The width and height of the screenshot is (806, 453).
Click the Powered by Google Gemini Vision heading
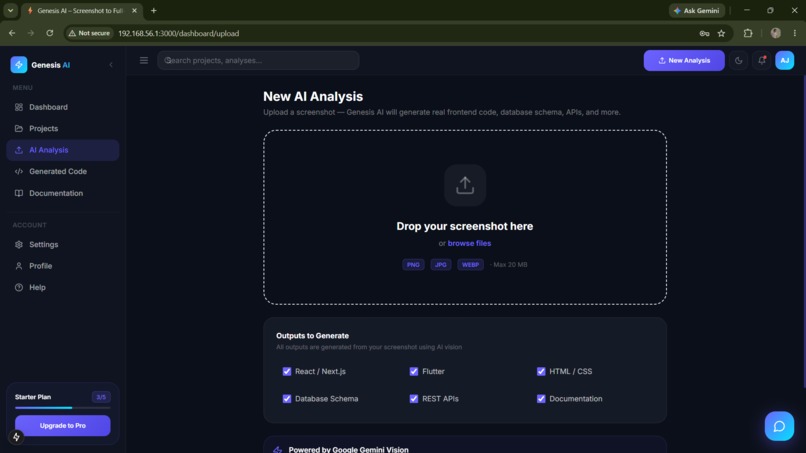[349, 449]
